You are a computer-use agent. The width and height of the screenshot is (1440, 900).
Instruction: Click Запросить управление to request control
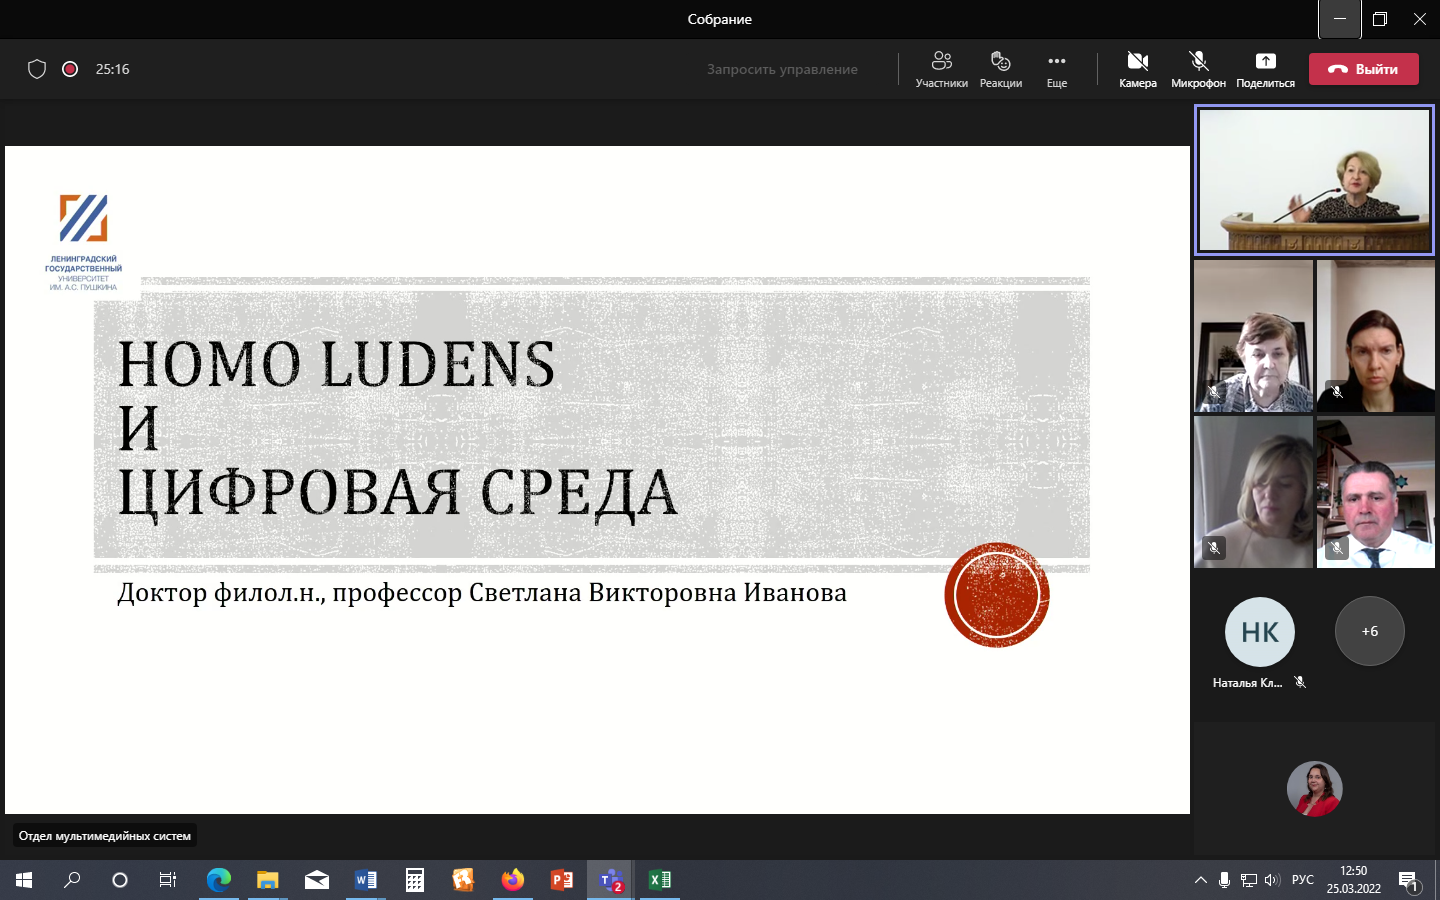[782, 69]
